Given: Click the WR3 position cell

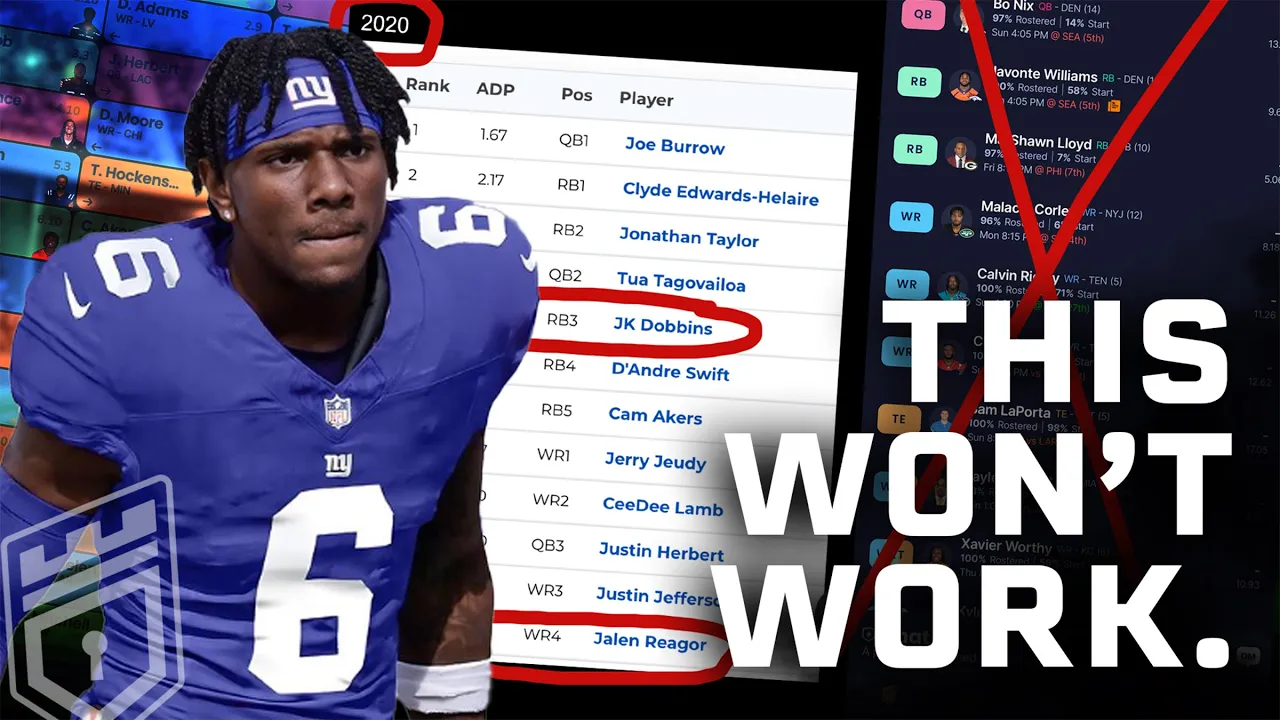Looking at the screenshot, I should pyautogui.click(x=544, y=590).
